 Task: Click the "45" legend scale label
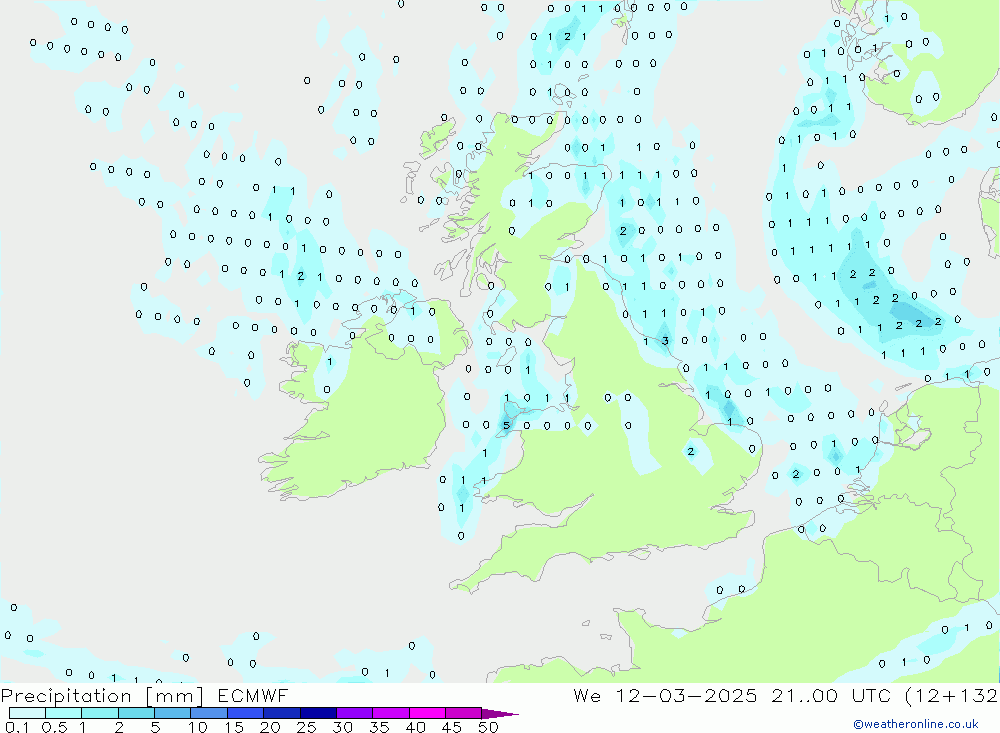tap(452, 727)
